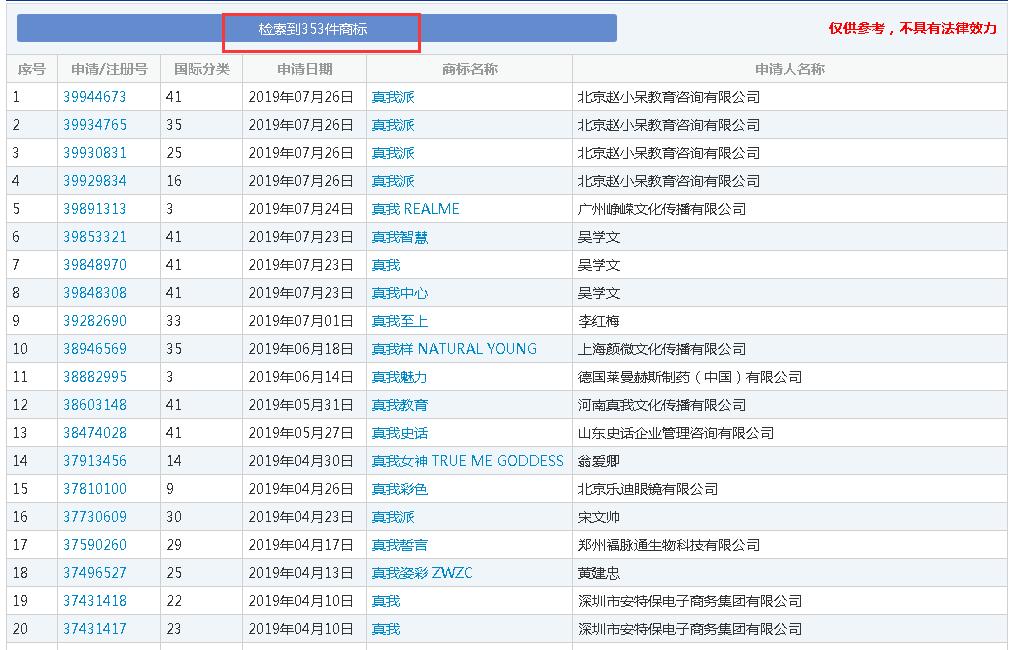This screenshot has height=650, width=1016.
Task: Open registration number 37431417
Action: click(x=95, y=629)
